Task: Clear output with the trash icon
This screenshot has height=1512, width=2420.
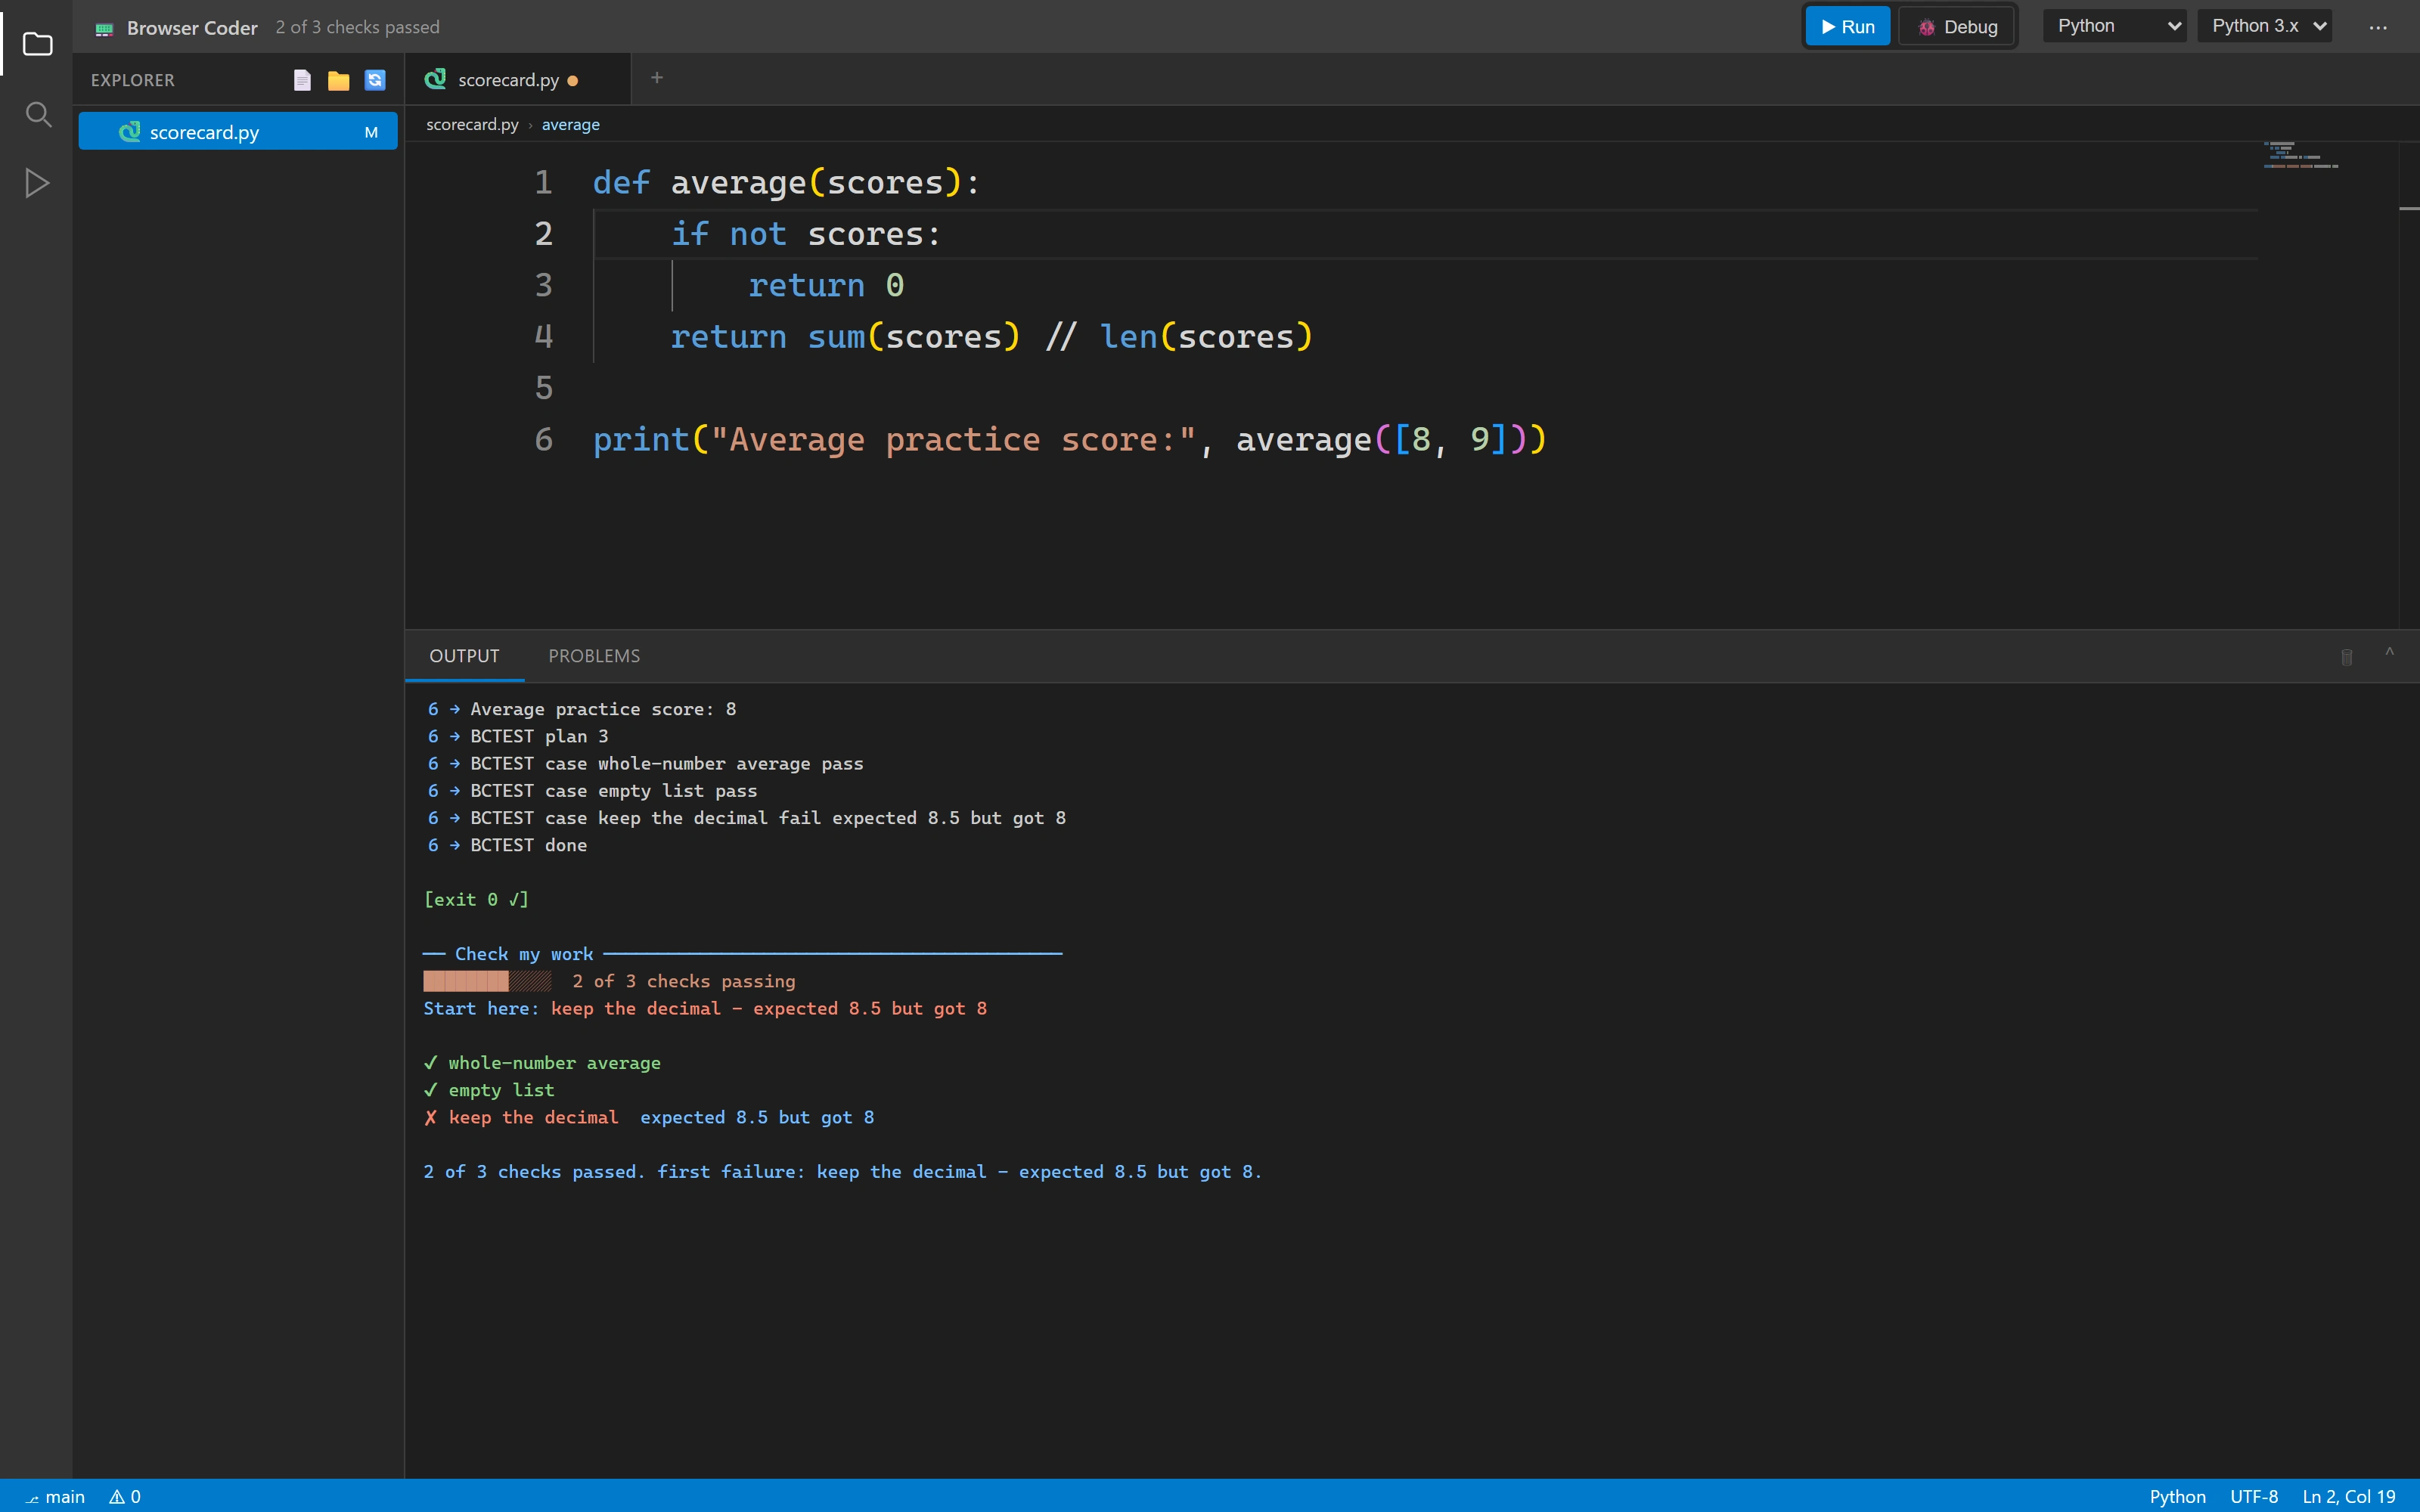Action: [2346, 657]
